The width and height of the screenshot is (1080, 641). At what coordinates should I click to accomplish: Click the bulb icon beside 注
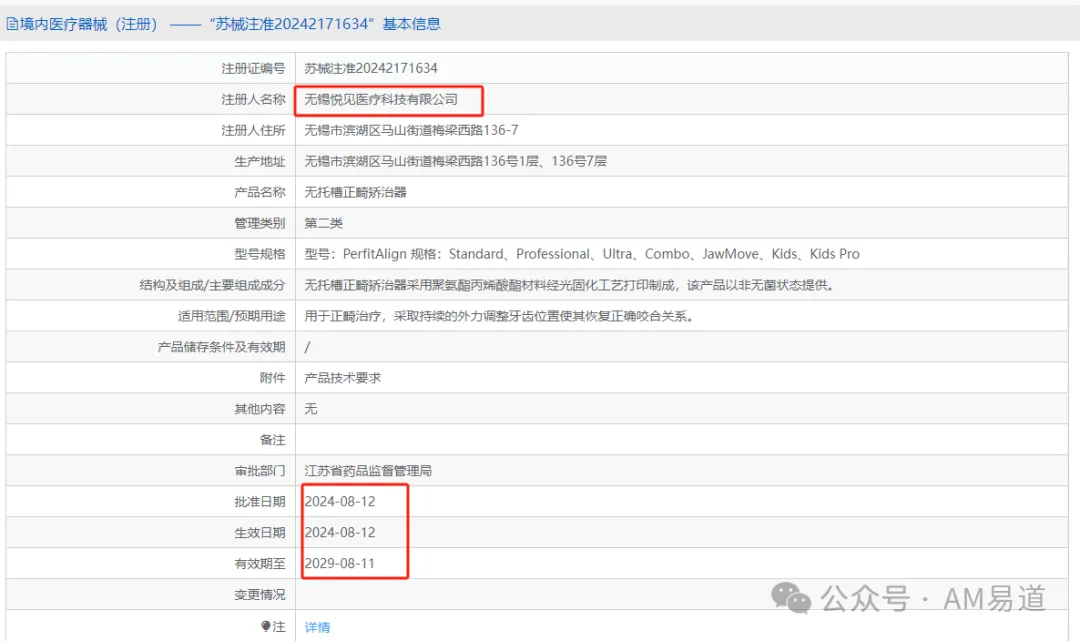point(266,626)
